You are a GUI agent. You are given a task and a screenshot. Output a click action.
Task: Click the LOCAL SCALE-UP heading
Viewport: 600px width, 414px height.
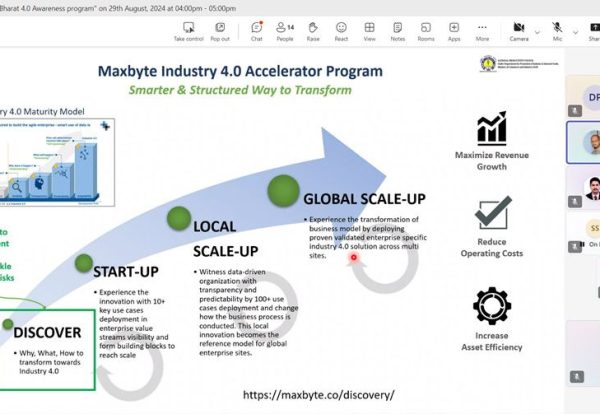tap(226, 239)
